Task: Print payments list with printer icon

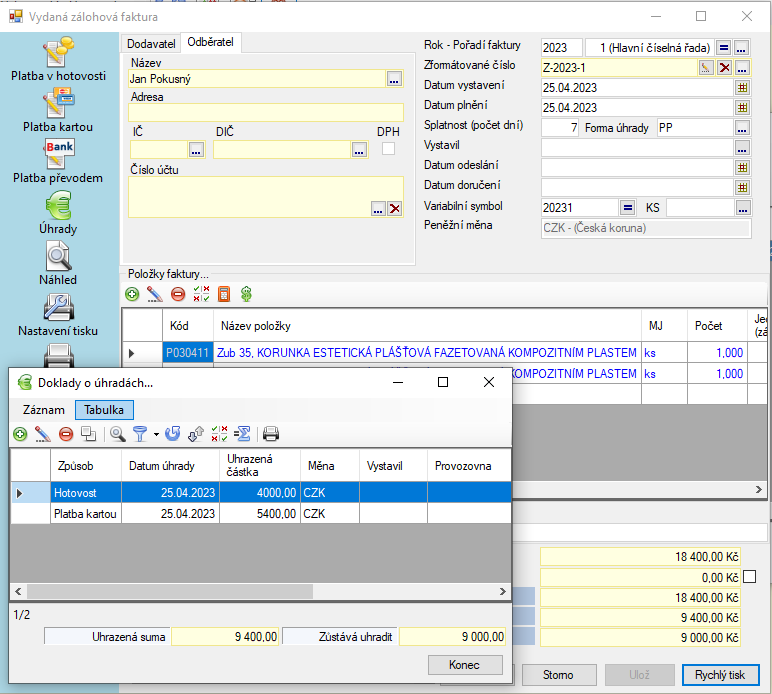Action: point(271,434)
